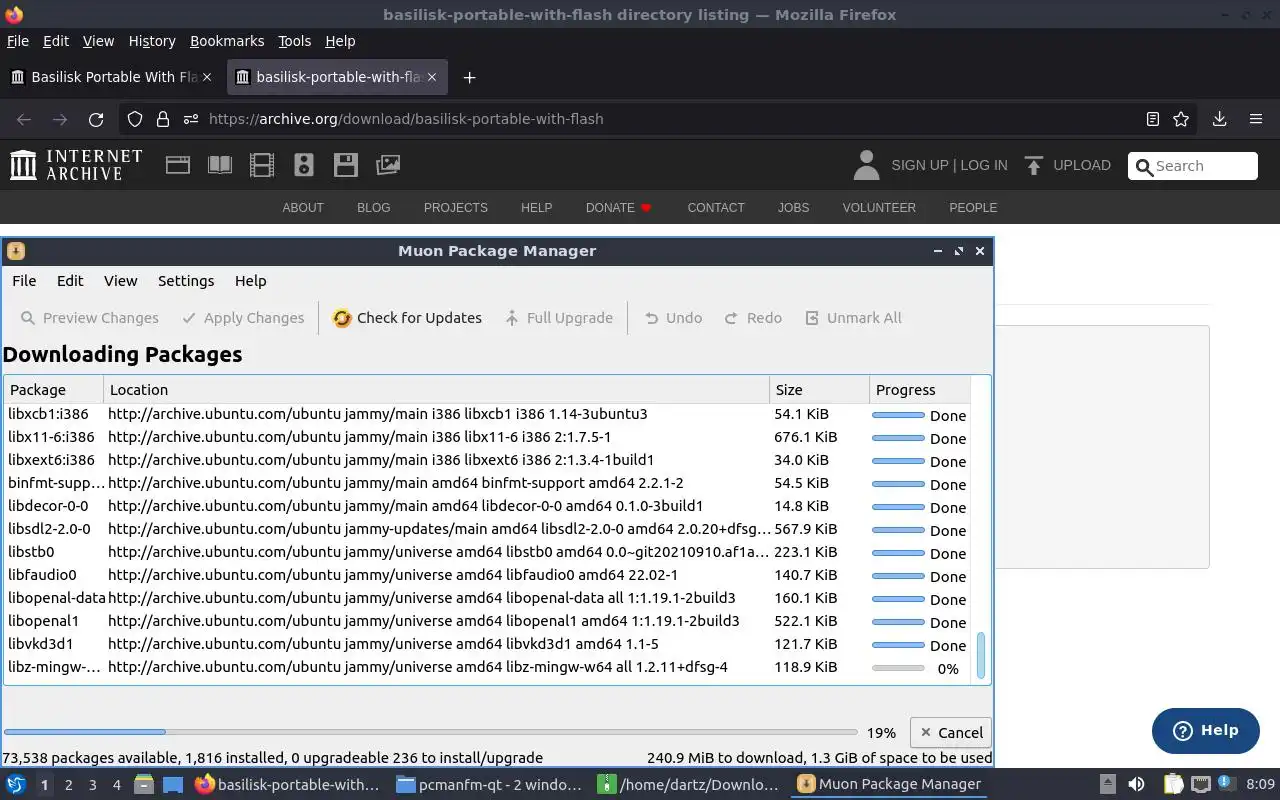Open Firefox History menu

click(x=152, y=41)
